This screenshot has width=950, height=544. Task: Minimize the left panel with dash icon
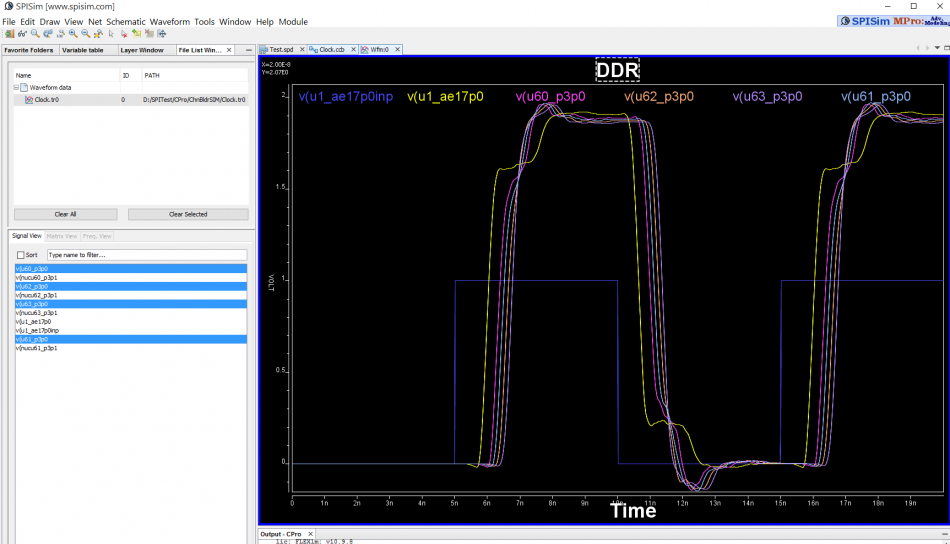(249, 49)
